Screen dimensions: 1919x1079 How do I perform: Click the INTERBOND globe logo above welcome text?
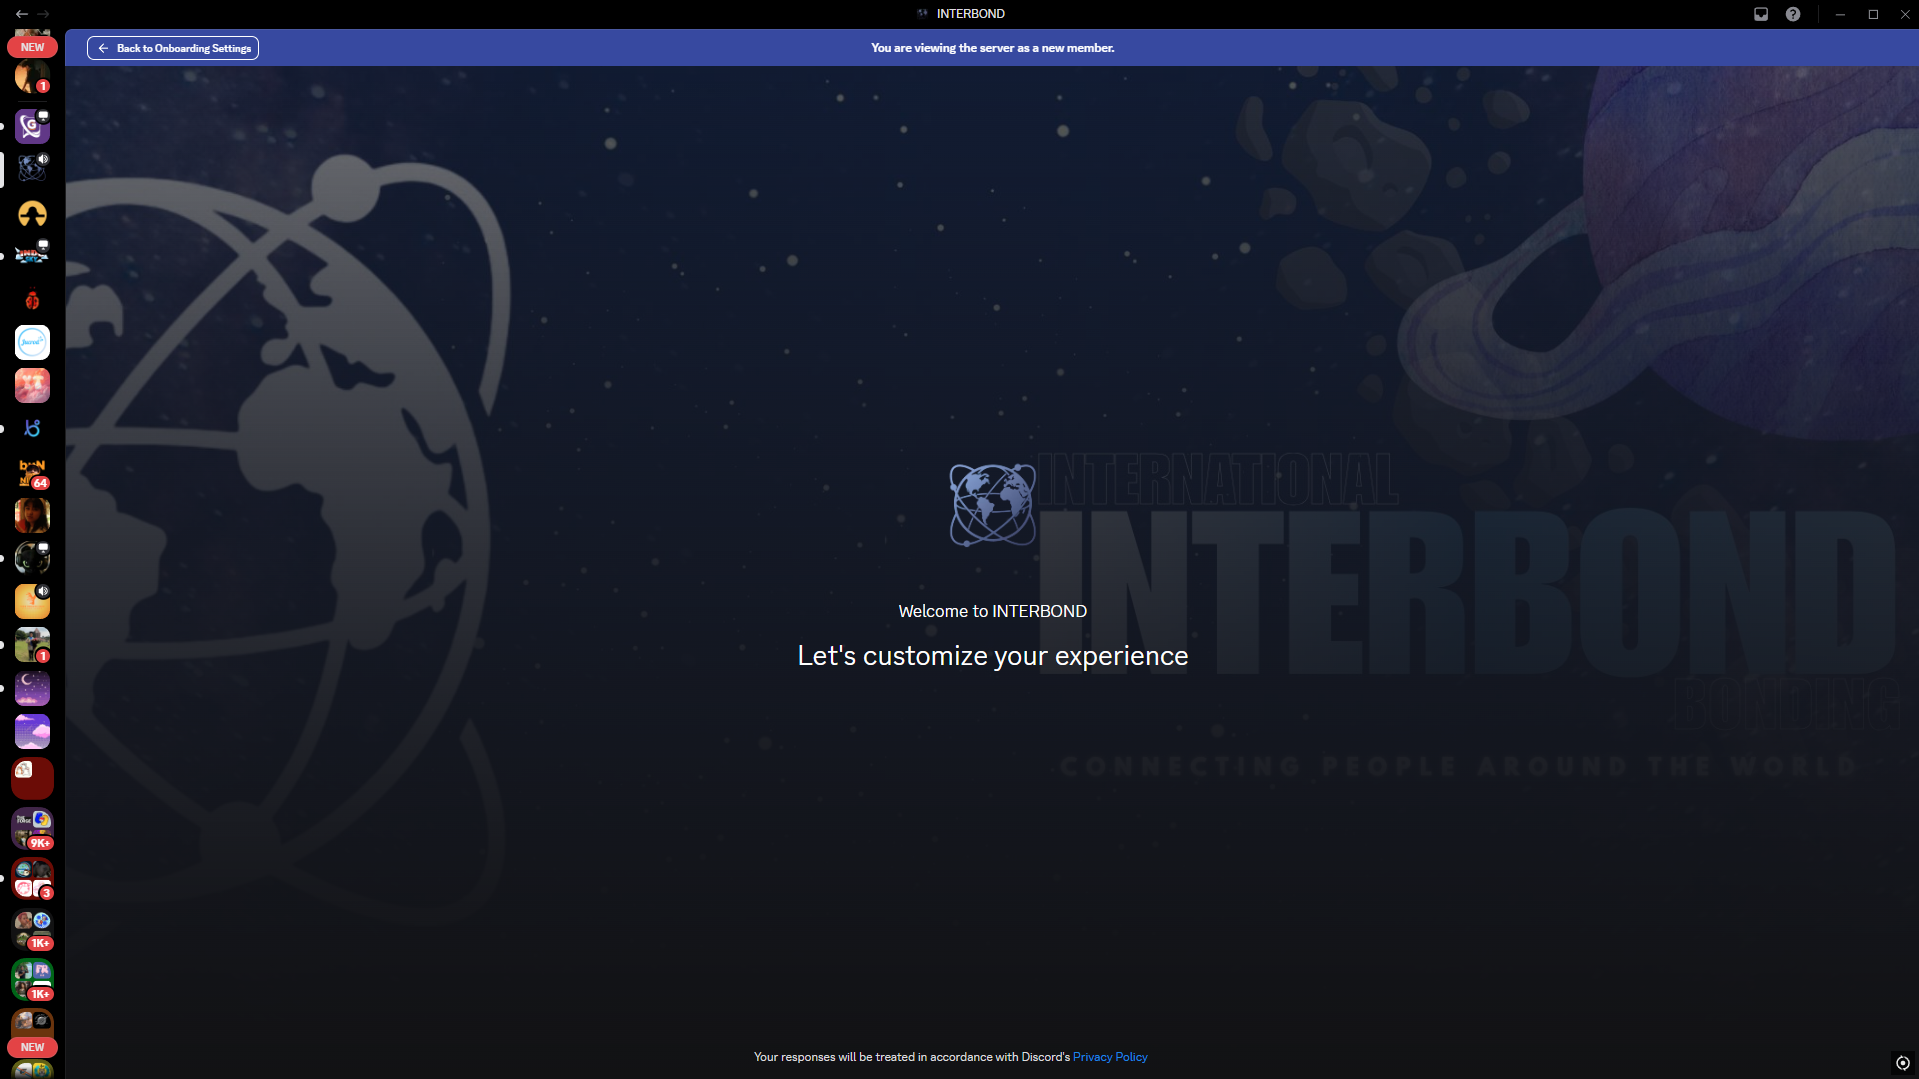tap(993, 505)
